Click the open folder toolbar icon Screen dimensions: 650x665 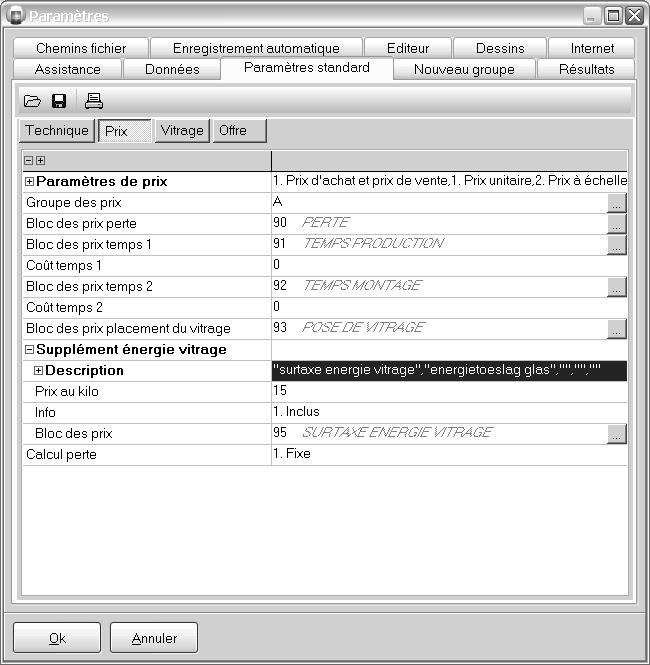32,101
